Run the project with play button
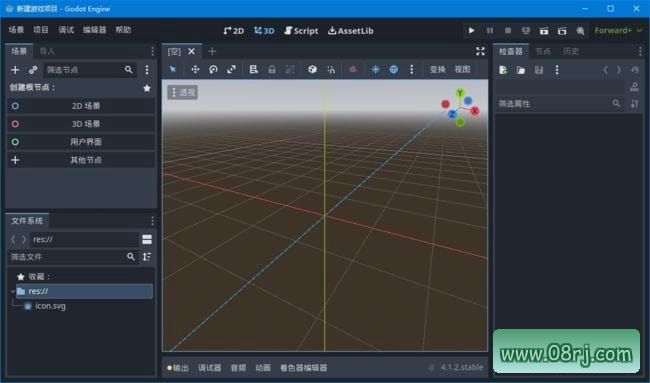The height and width of the screenshot is (383, 650). [471, 30]
